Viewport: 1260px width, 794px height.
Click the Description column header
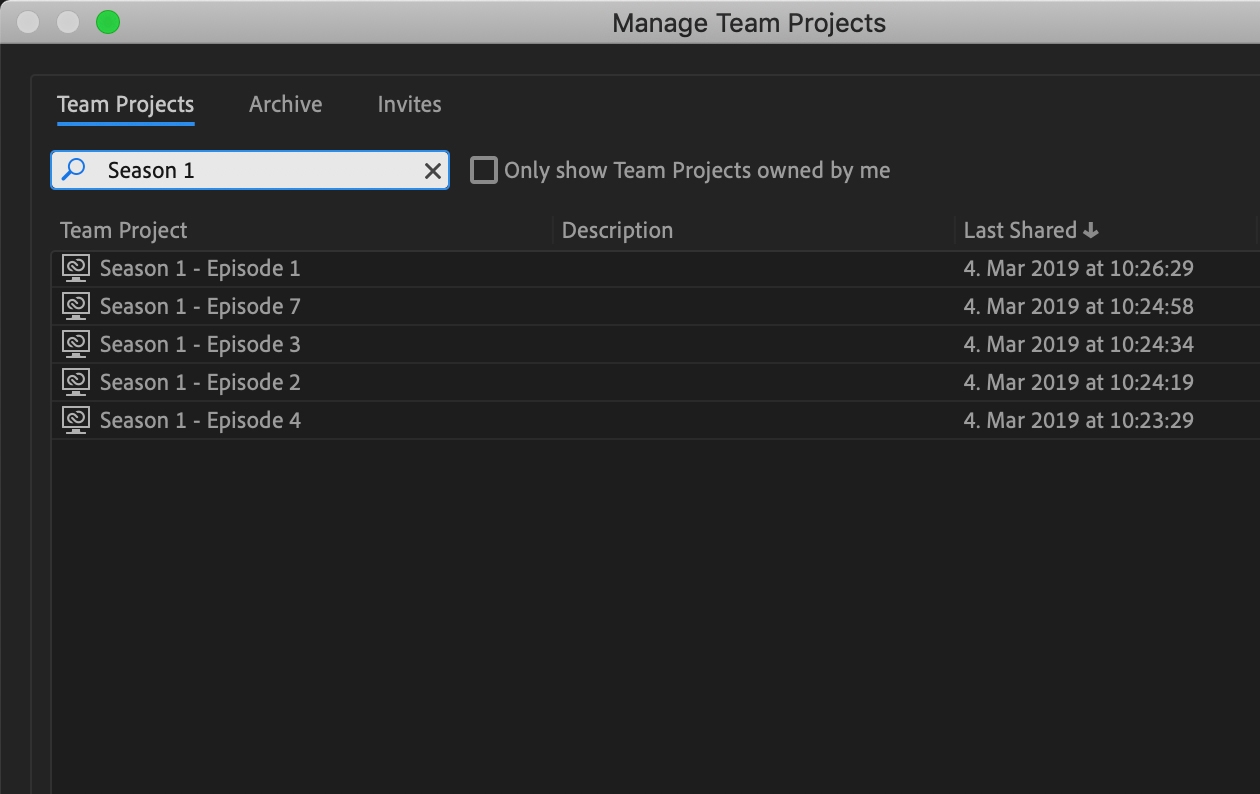[x=617, y=229]
